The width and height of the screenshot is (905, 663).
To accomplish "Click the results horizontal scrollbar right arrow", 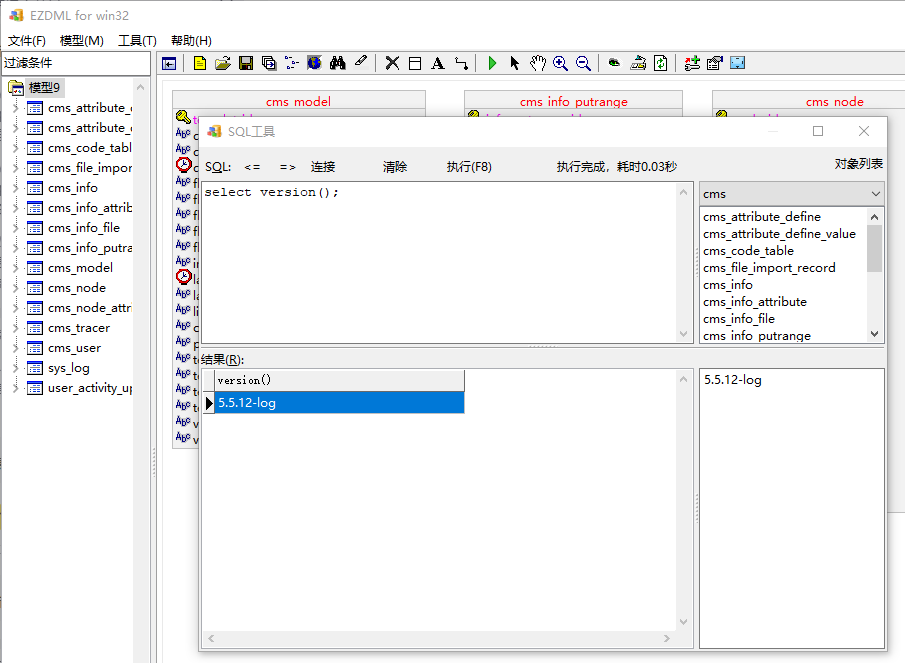I will (667, 638).
